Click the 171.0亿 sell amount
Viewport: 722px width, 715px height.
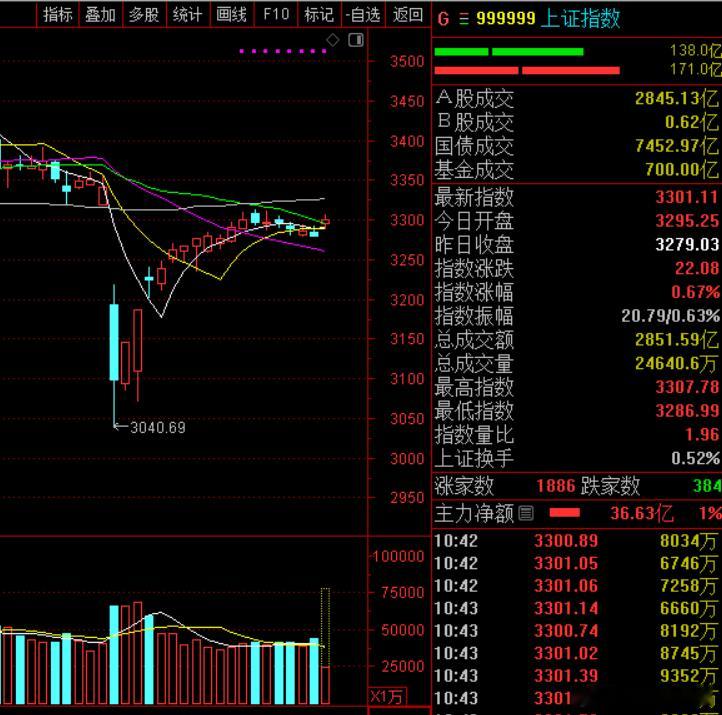pos(695,70)
